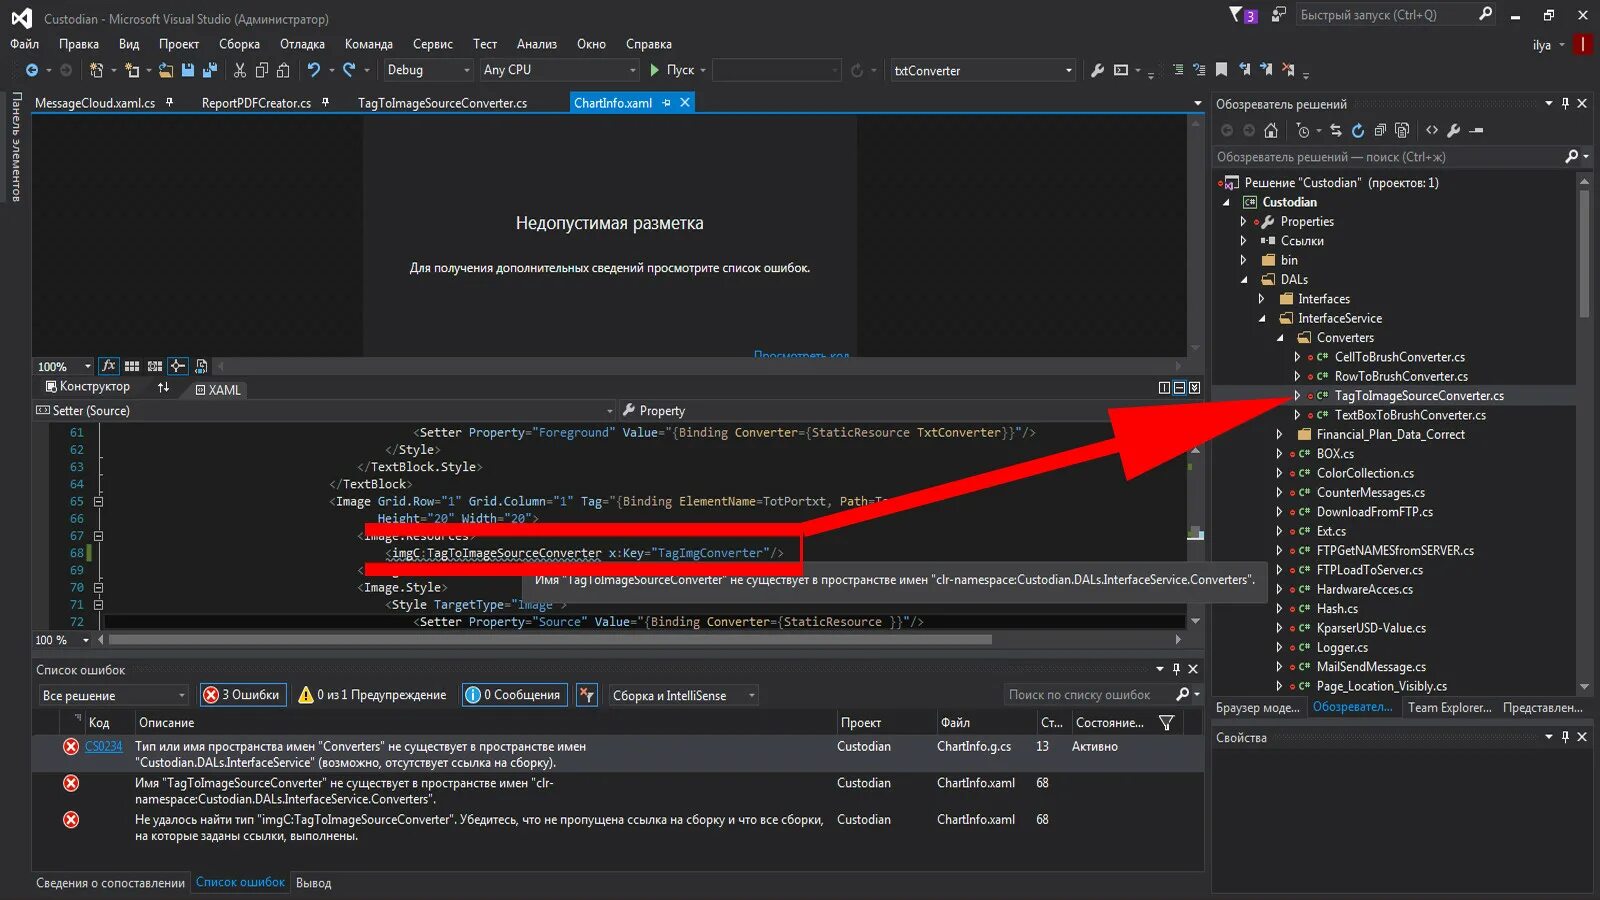
Task: Click the Solution Explorer vertical scrollbar
Action: [1584, 254]
